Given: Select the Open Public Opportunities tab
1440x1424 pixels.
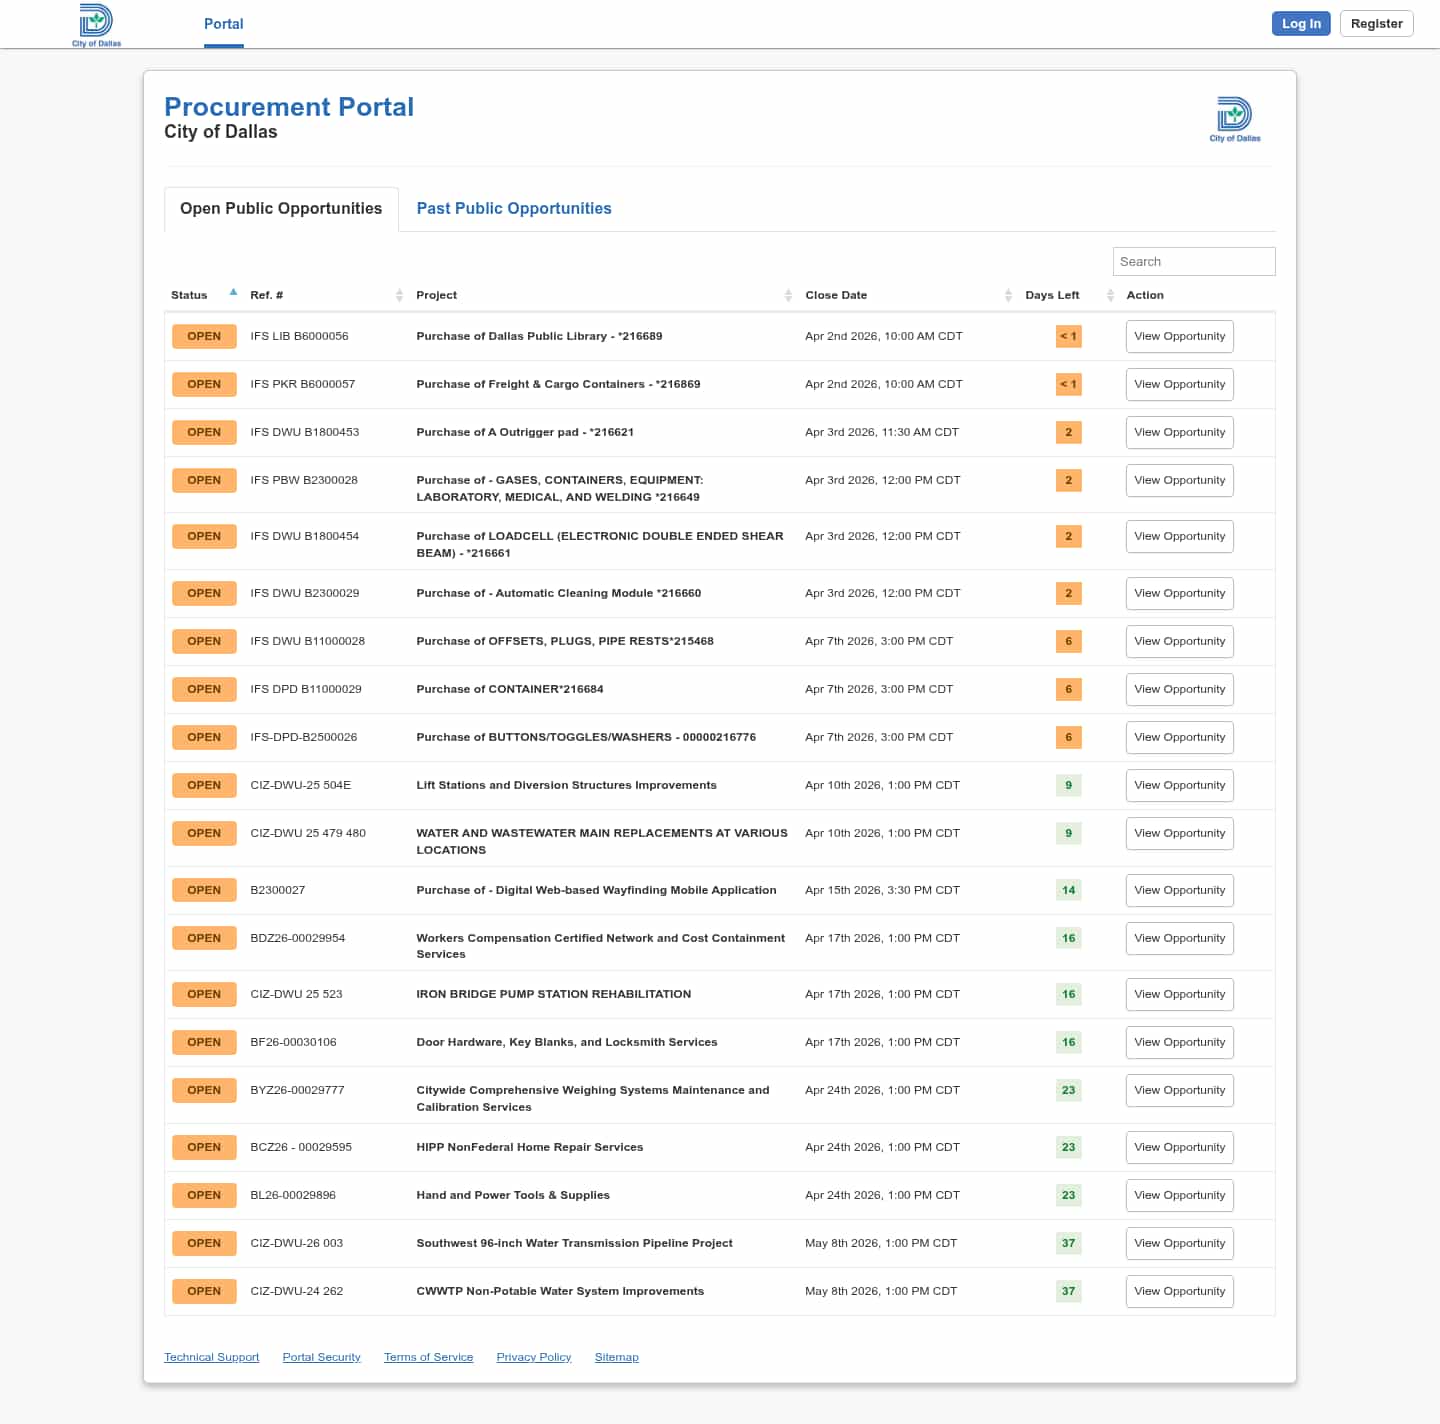Looking at the screenshot, I should click(x=281, y=208).
